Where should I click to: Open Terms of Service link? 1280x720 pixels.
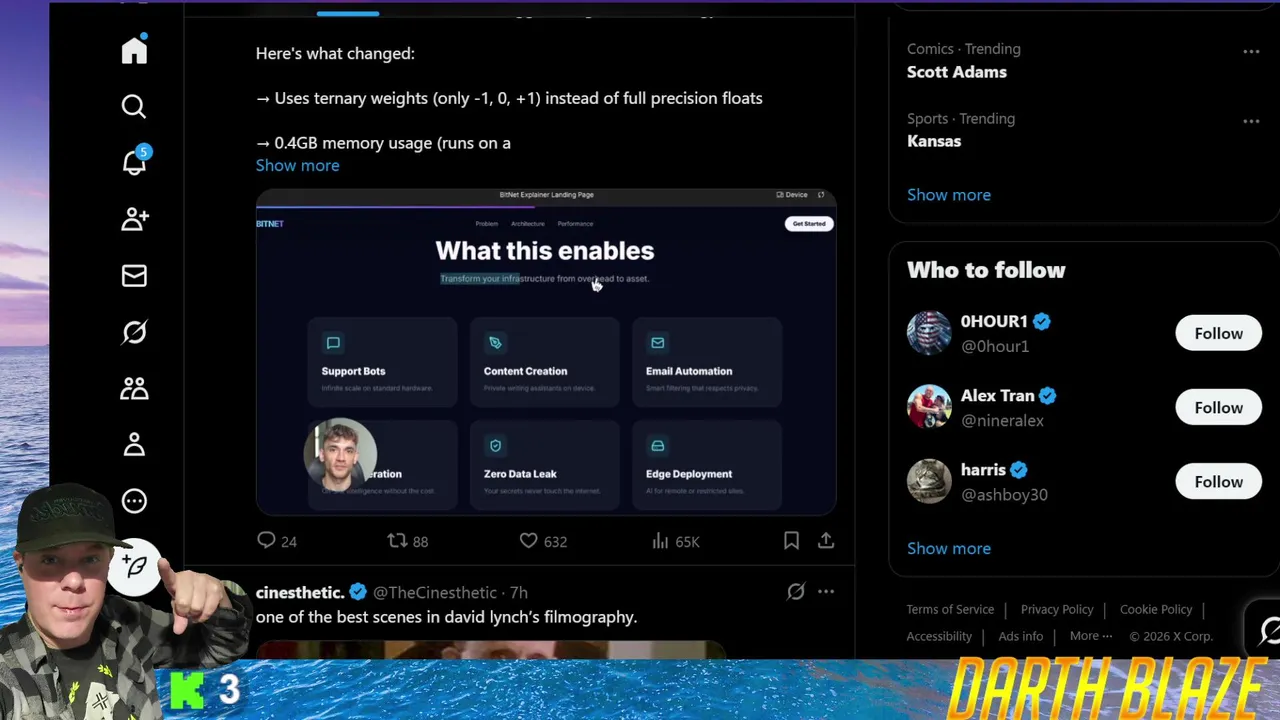coord(950,609)
